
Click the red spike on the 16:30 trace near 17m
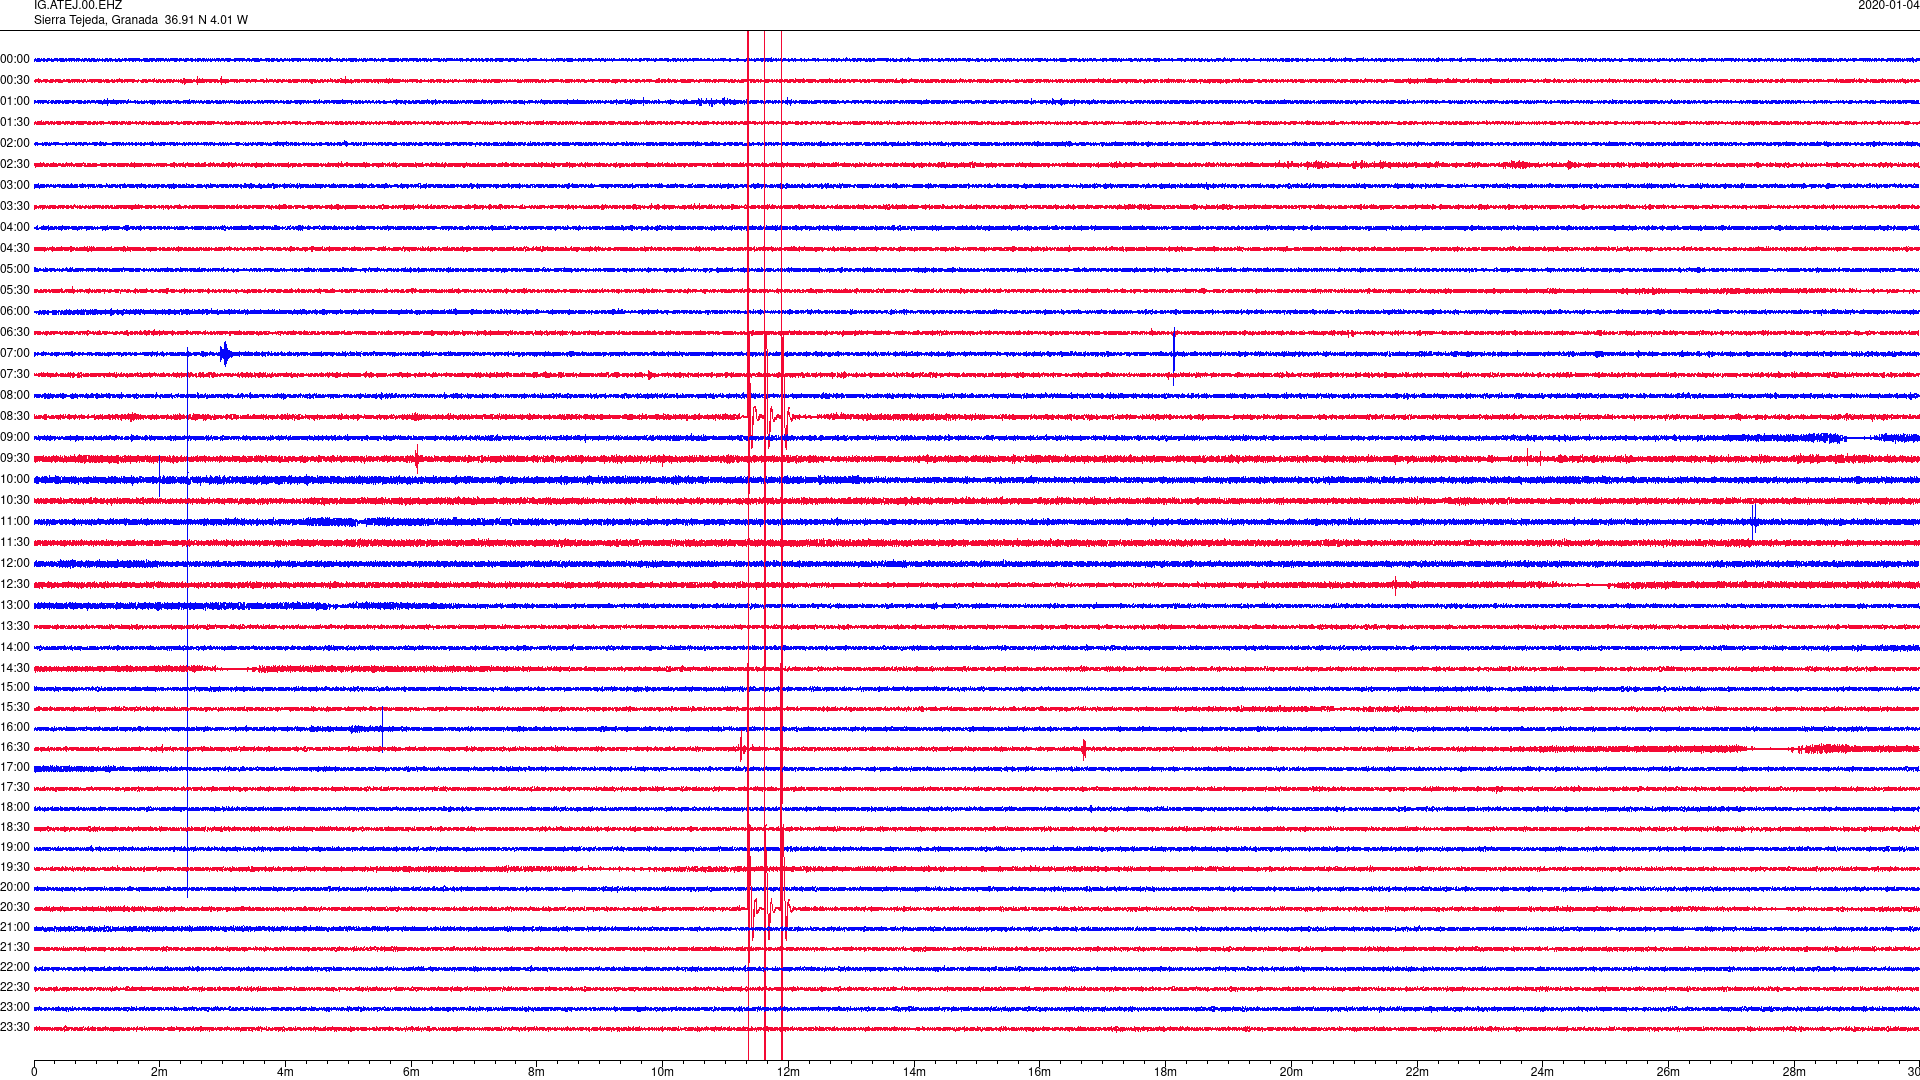tap(1084, 748)
